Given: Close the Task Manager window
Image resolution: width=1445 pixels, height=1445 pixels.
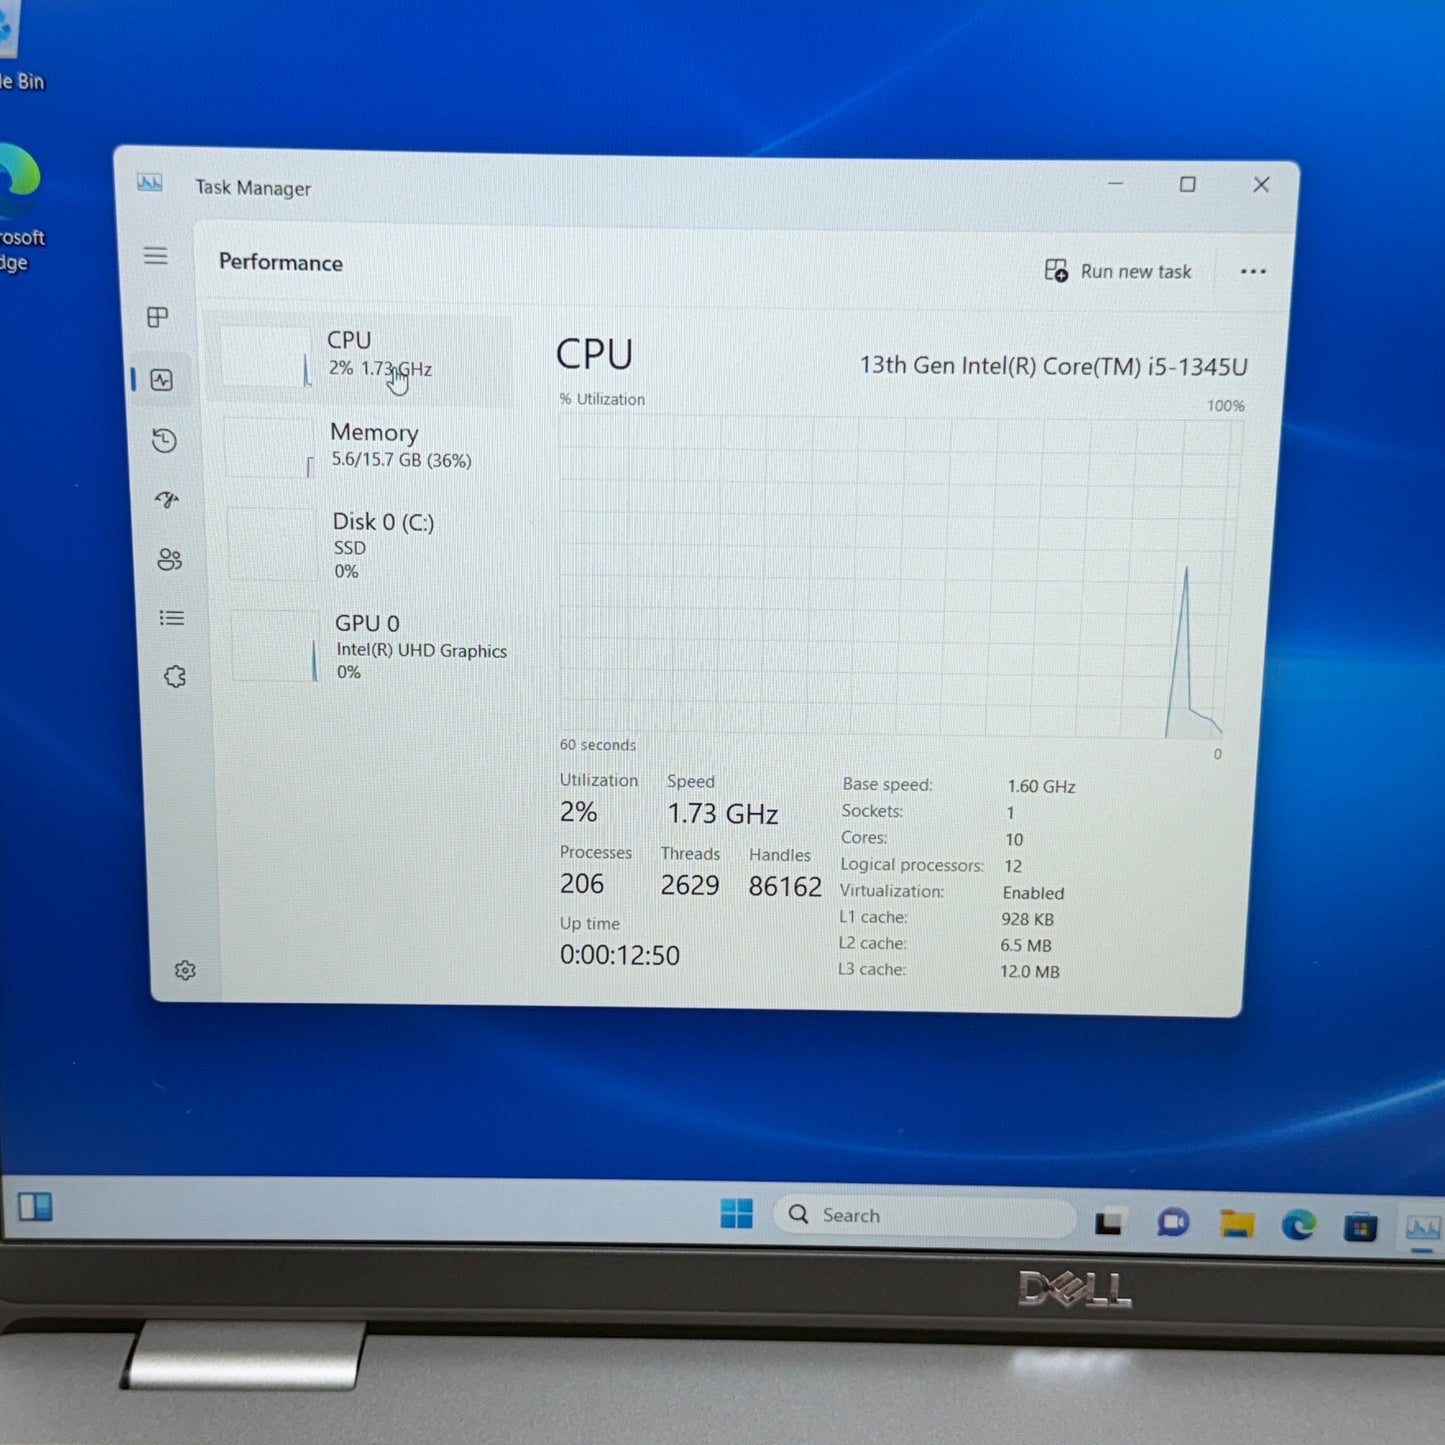Looking at the screenshot, I should (x=1261, y=184).
